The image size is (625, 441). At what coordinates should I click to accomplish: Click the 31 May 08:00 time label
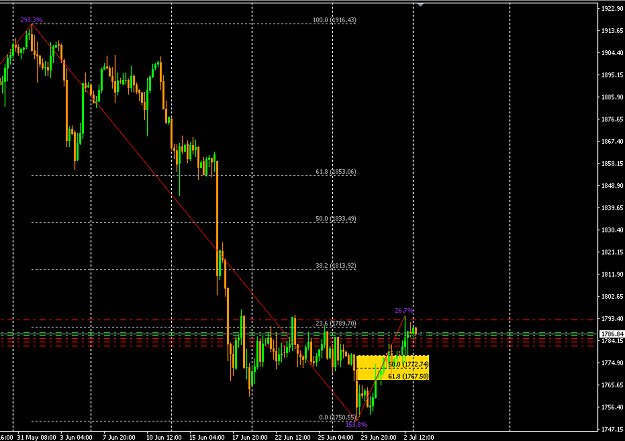point(37,437)
